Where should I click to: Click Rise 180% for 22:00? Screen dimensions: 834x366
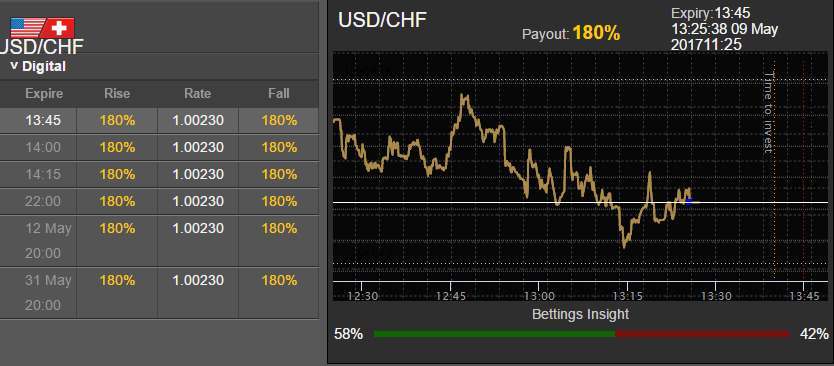coord(117,202)
